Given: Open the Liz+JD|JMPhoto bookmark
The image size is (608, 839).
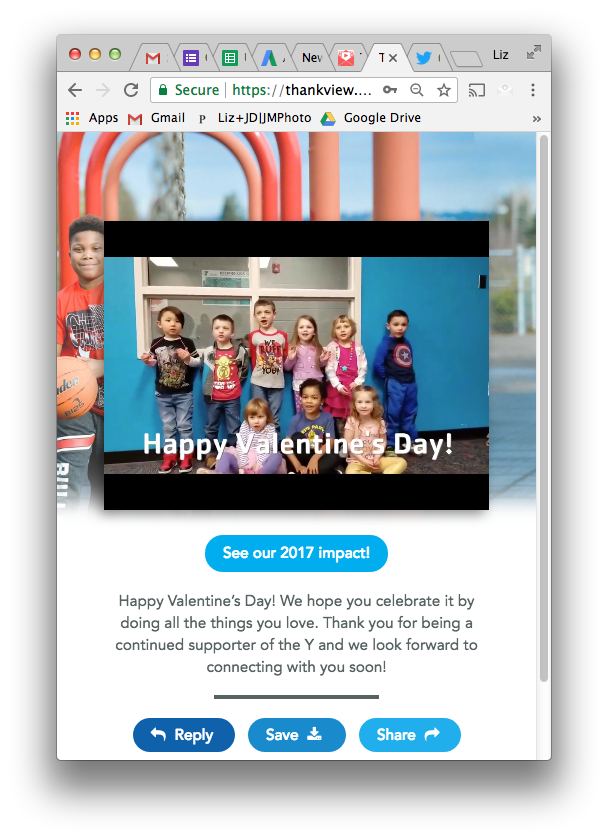Looking at the screenshot, I should coord(255,118).
